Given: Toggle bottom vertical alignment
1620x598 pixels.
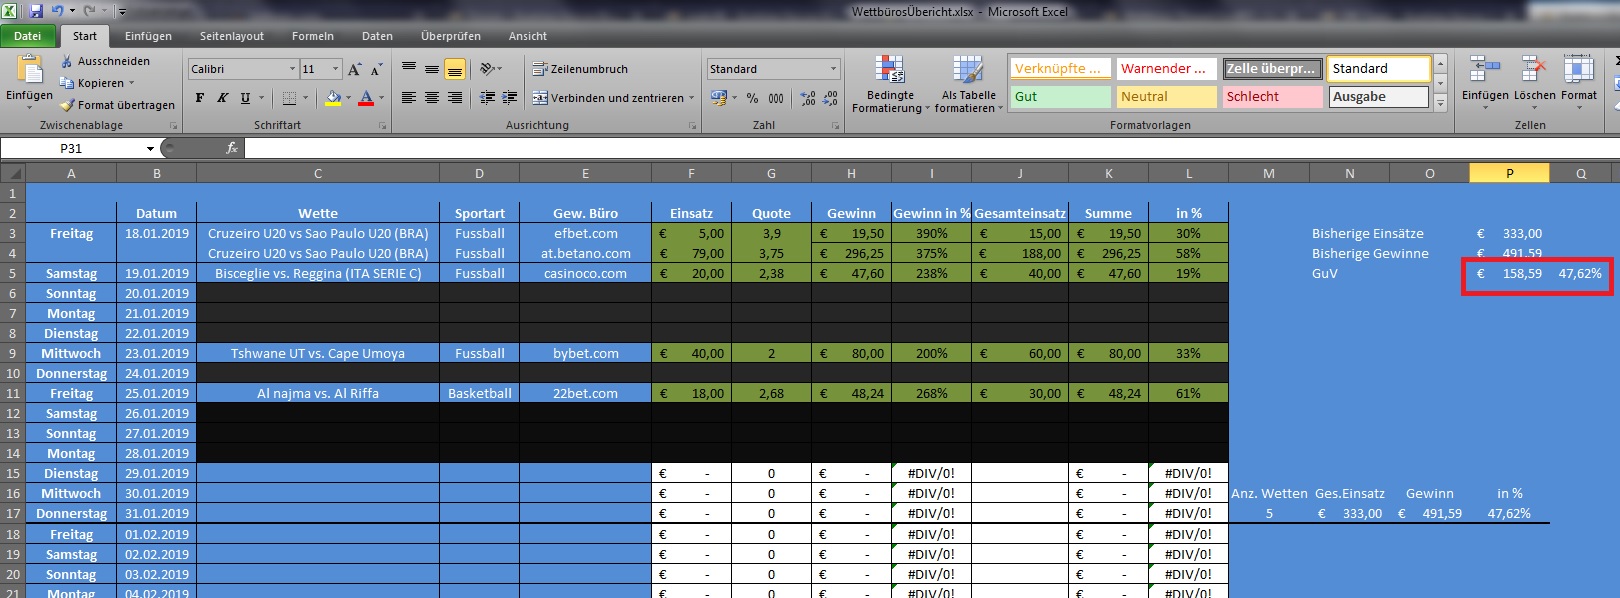Looking at the screenshot, I should point(454,69).
